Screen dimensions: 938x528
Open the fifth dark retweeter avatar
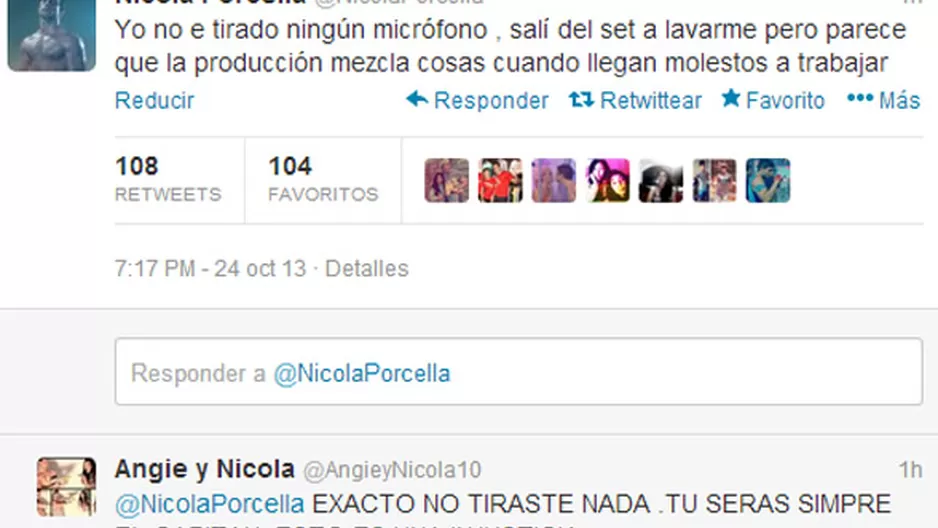(x=661, y=181)
